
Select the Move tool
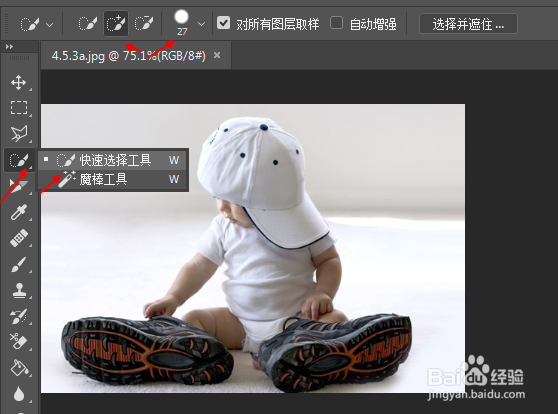(x=19, y=83)
